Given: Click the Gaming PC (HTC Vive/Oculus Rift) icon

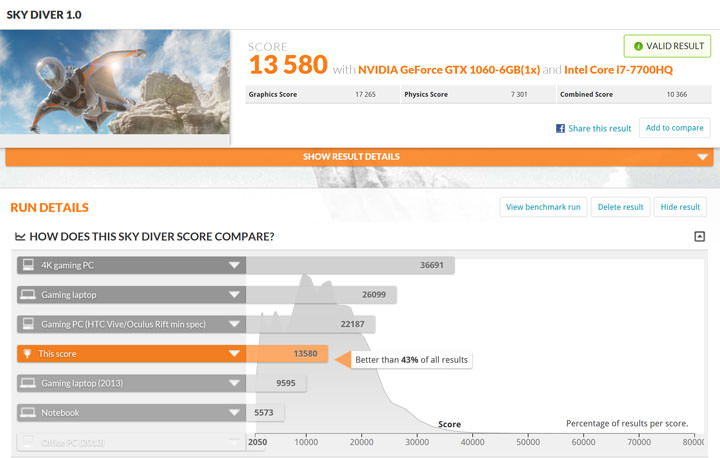Looking at the screenshot, I should [29, 324].
